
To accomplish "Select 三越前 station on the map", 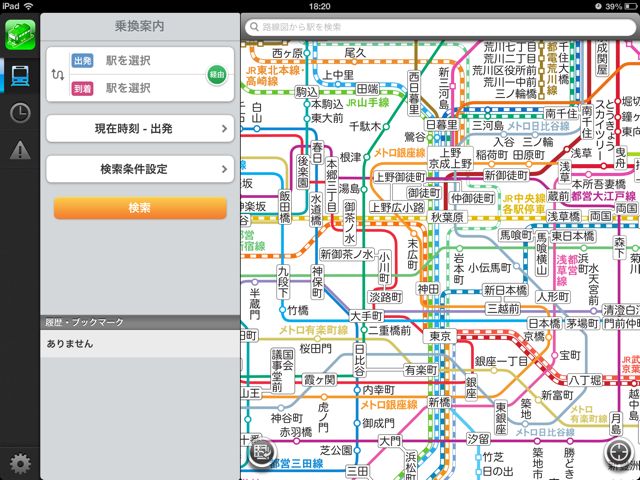I will (x=503, y=309).
